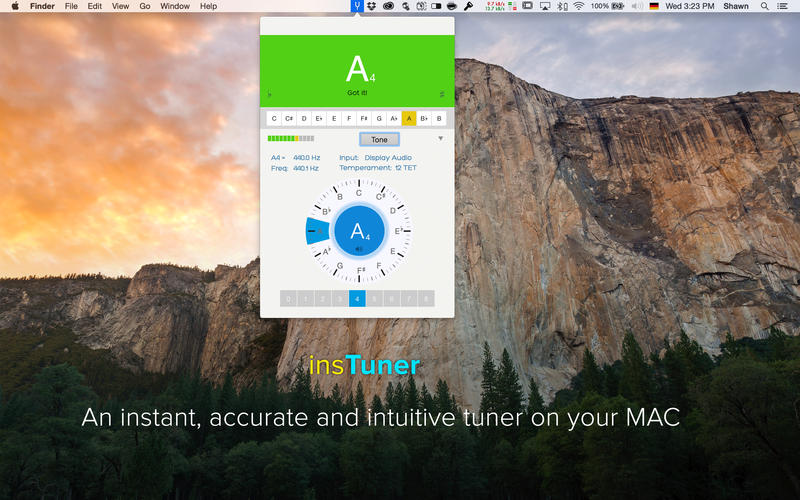The image size is (800, 500).
Task: Open Notification Center list icon
Action: (x=782, y=6)
